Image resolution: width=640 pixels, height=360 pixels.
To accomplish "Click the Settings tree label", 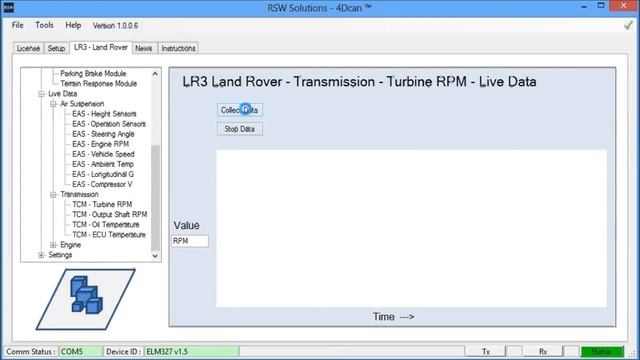I will click(x=60, y=255).
